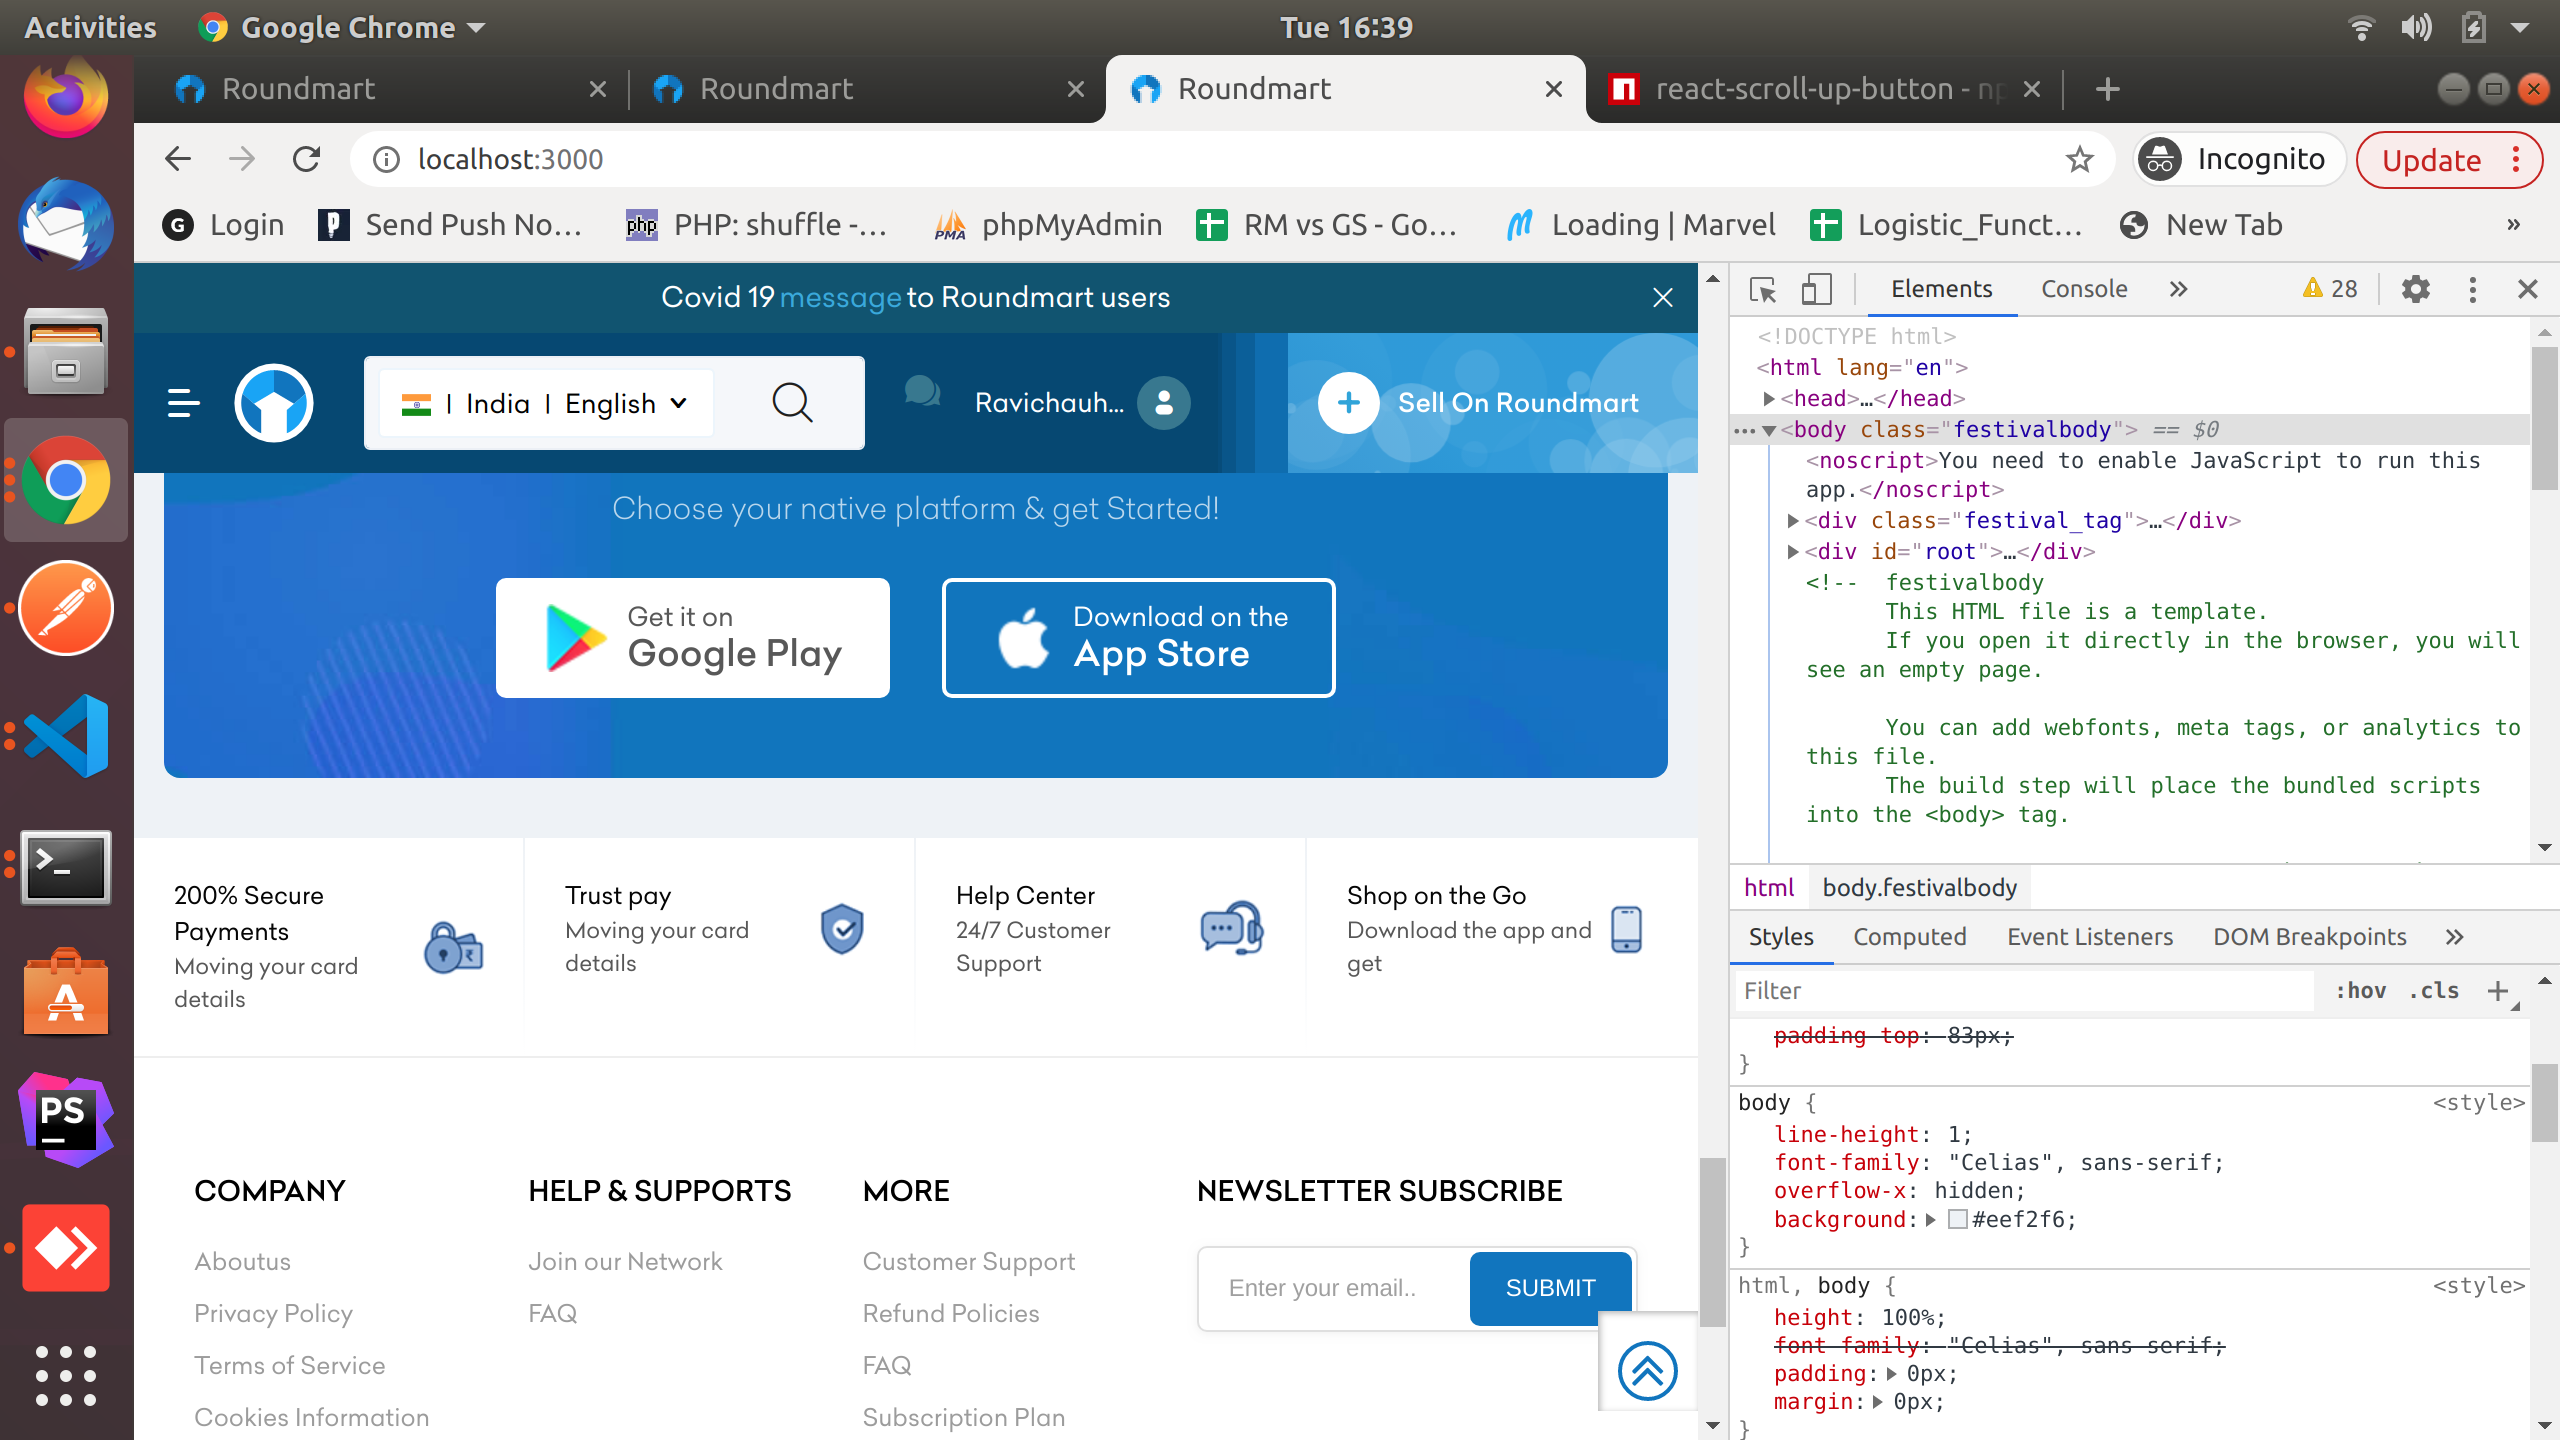Click the localhost:3000 address bar
Image resolution: width=2560 pixels, height=1440 pixels.
click(1230, 159)
